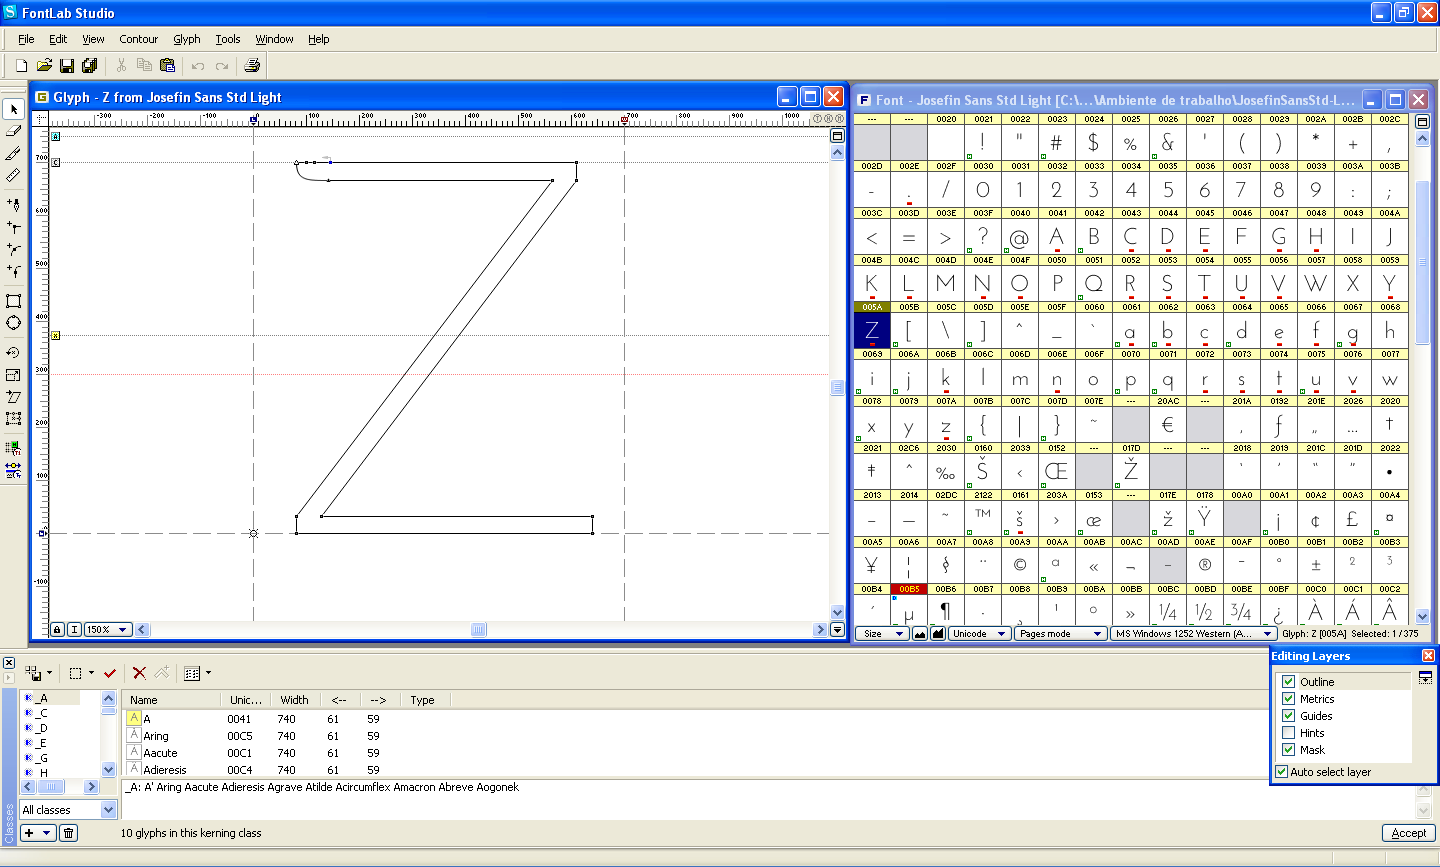Toggle the Auto select layer checkbox

[1282, 772]
